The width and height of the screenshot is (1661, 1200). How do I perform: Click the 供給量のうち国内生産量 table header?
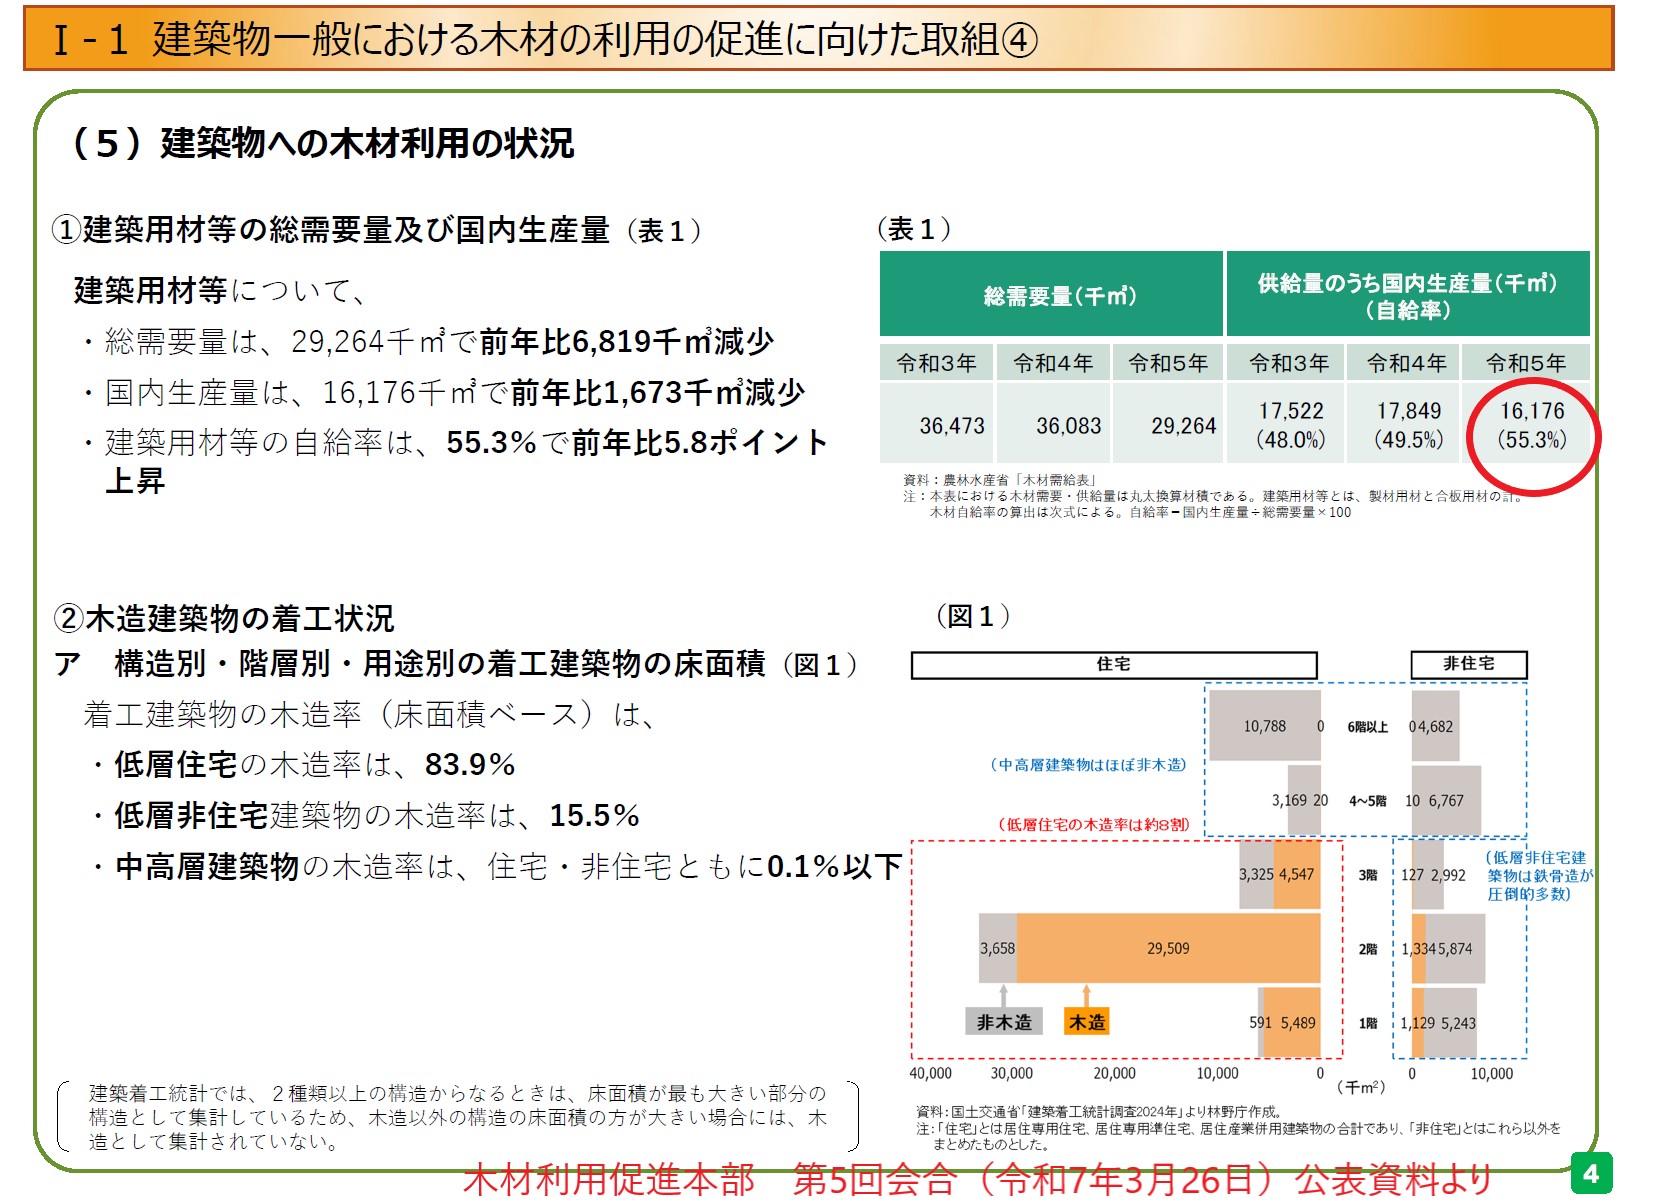pos(1408,294)
